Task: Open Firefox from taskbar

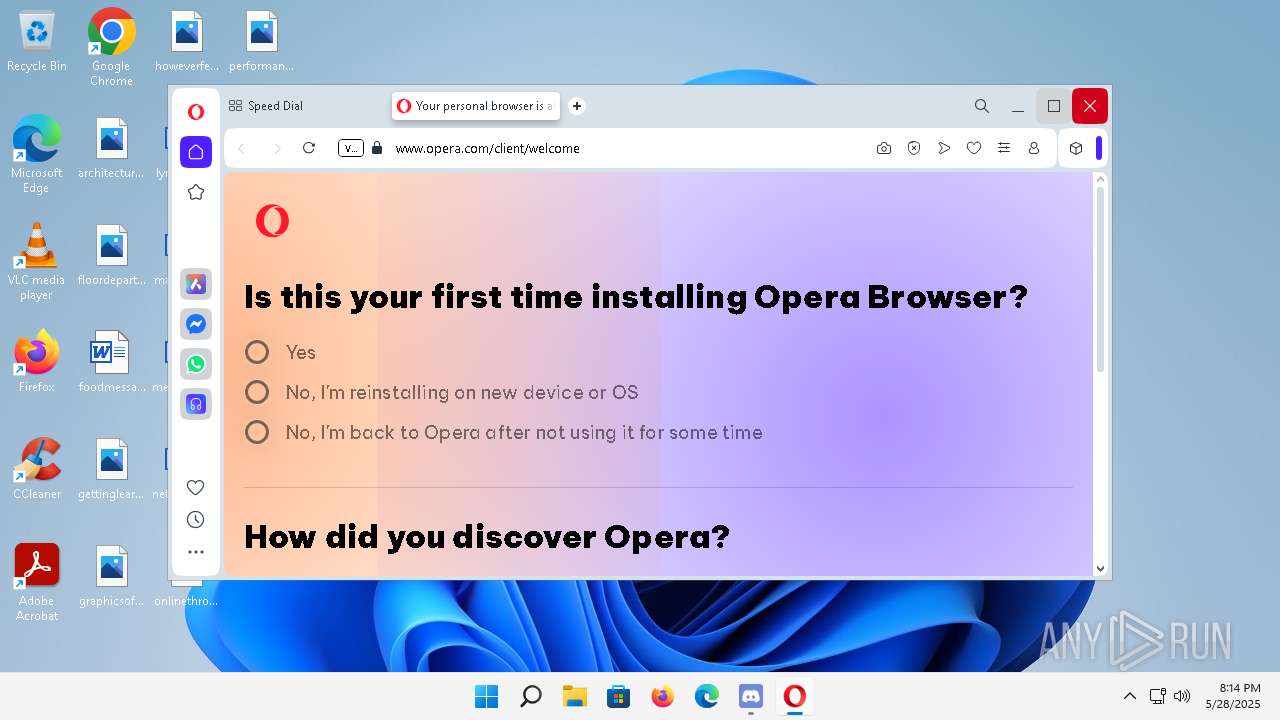Action: (662, 696)
